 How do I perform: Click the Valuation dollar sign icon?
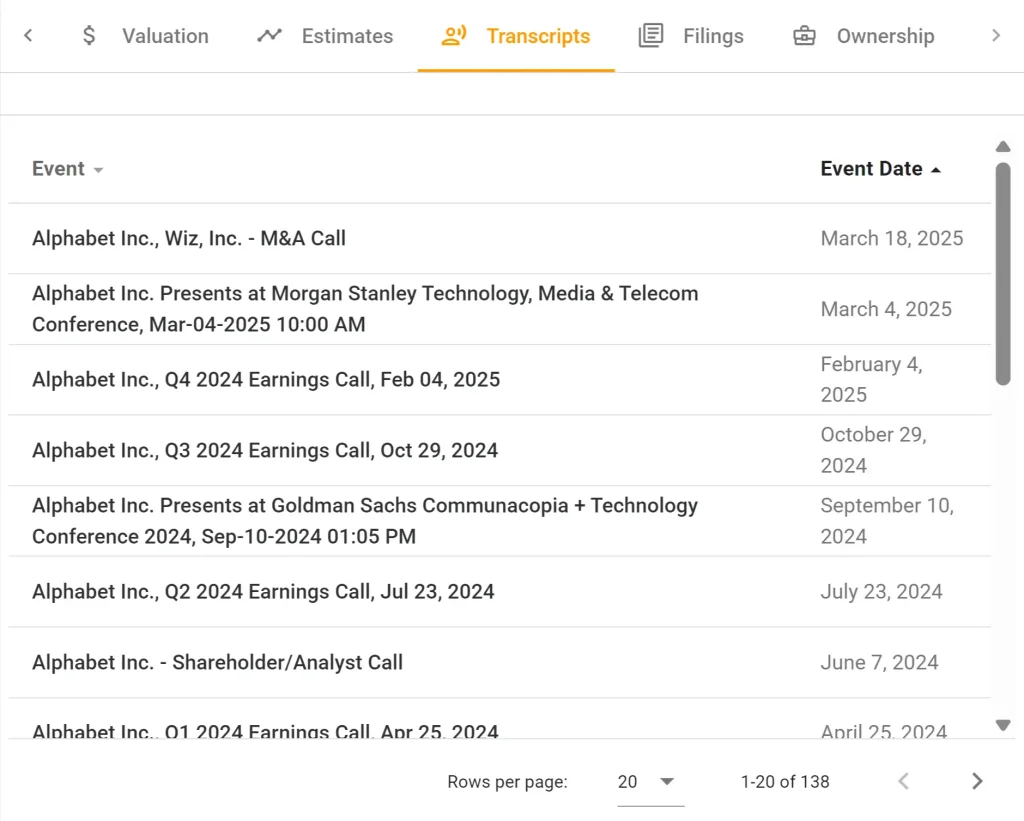(x=89, y=36)
